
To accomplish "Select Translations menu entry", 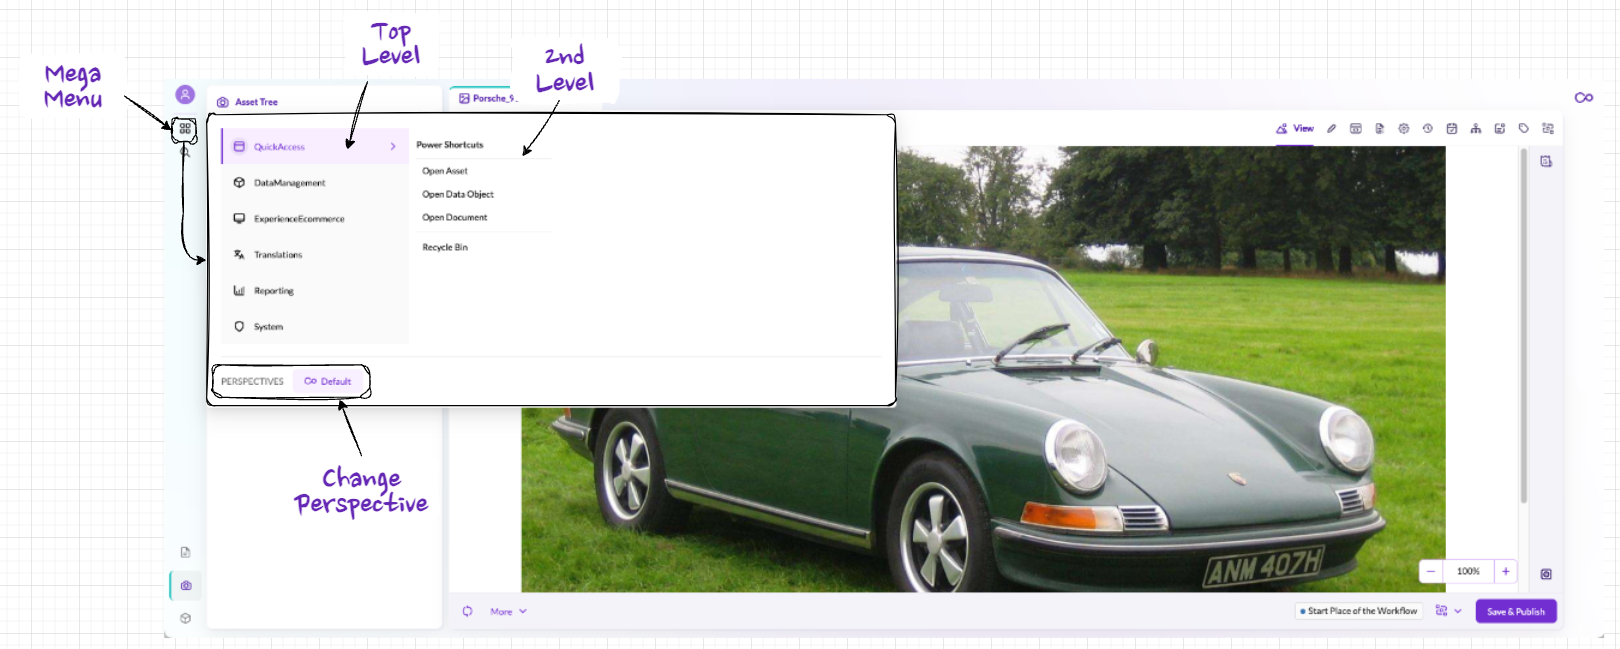I will (315, 255).
